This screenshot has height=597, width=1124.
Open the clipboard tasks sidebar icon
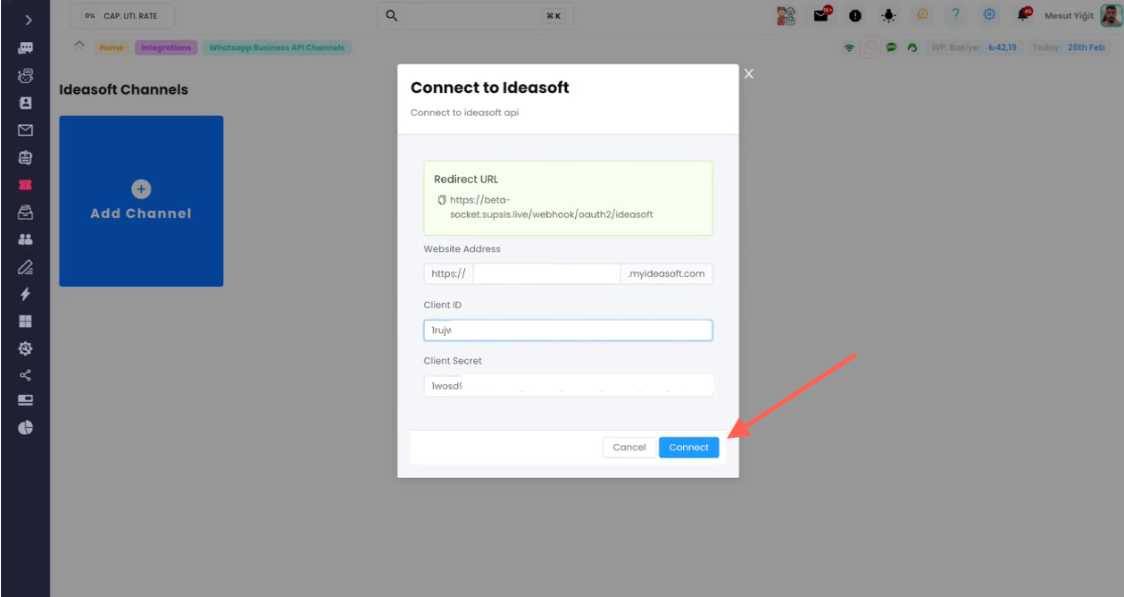point(25,158)
